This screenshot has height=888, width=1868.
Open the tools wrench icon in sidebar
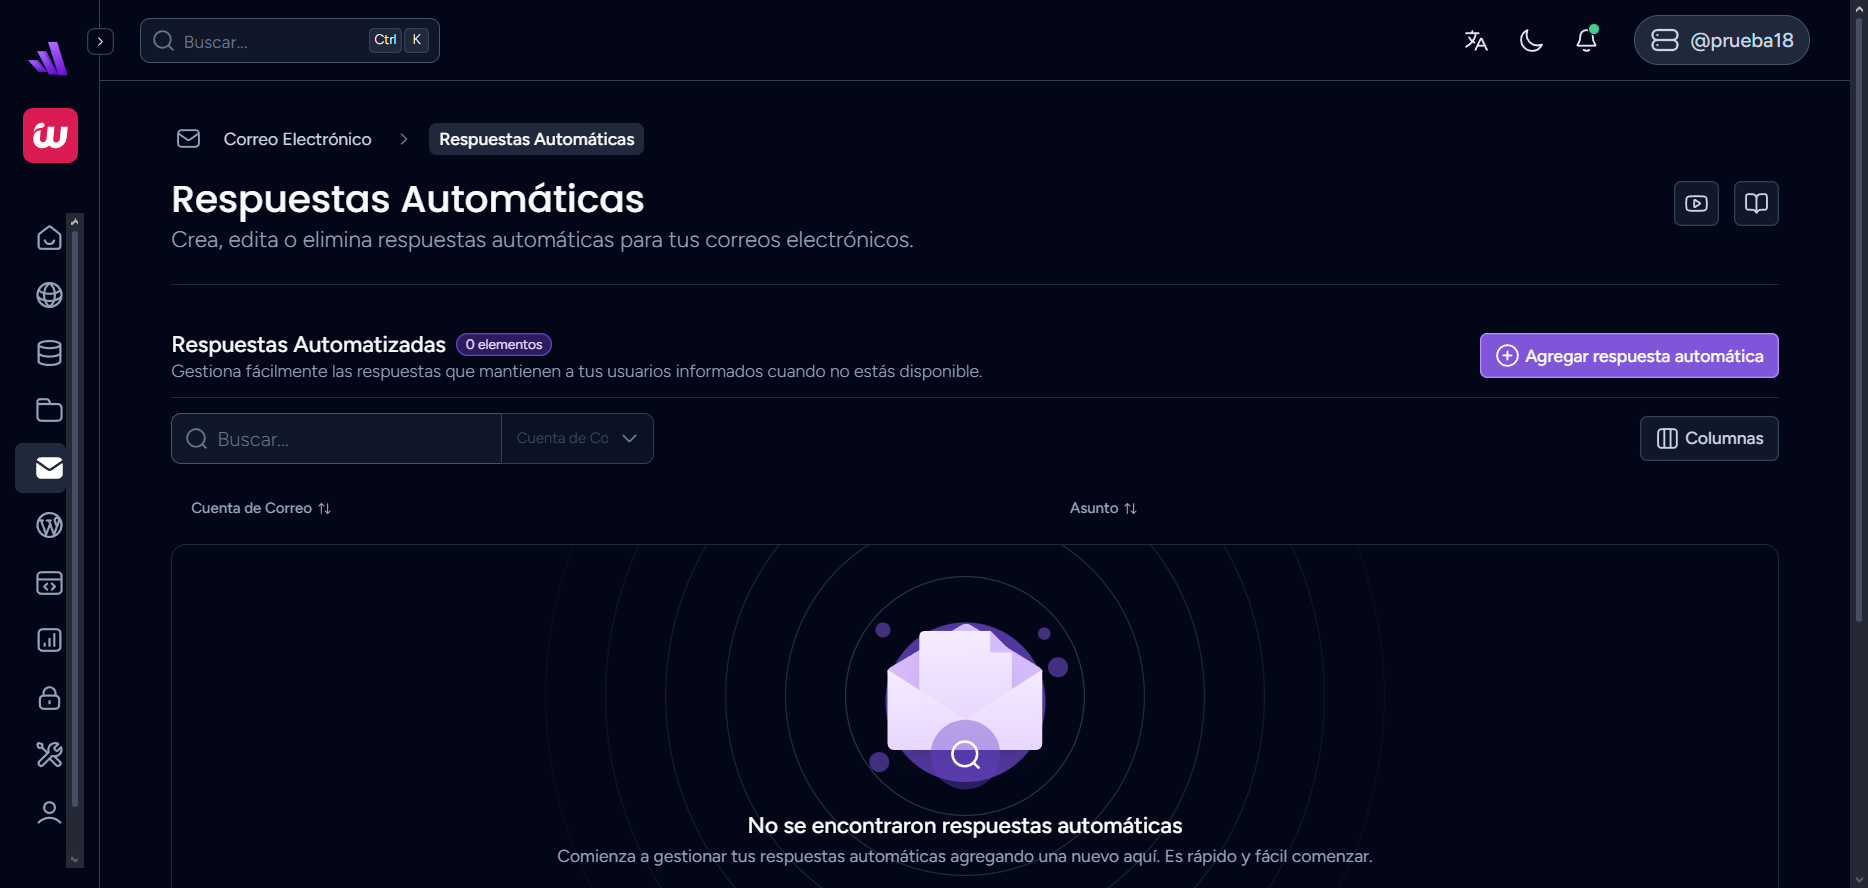[x=49, y=755]
